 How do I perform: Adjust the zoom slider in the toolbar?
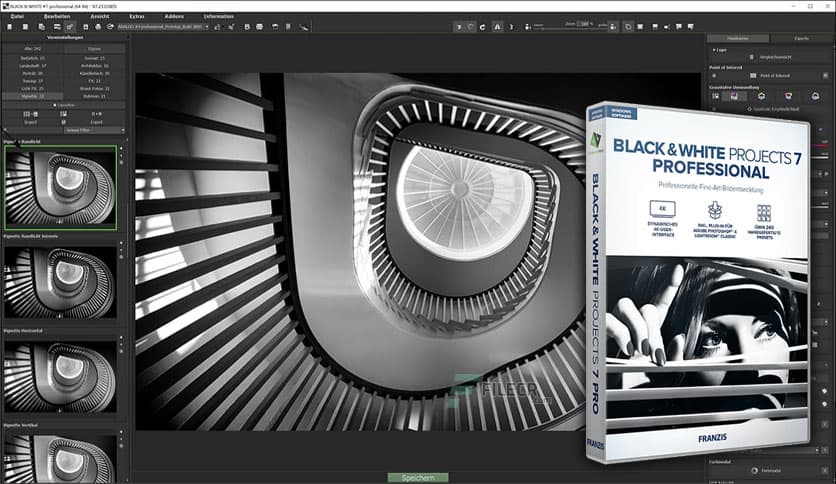coord(569,28)
